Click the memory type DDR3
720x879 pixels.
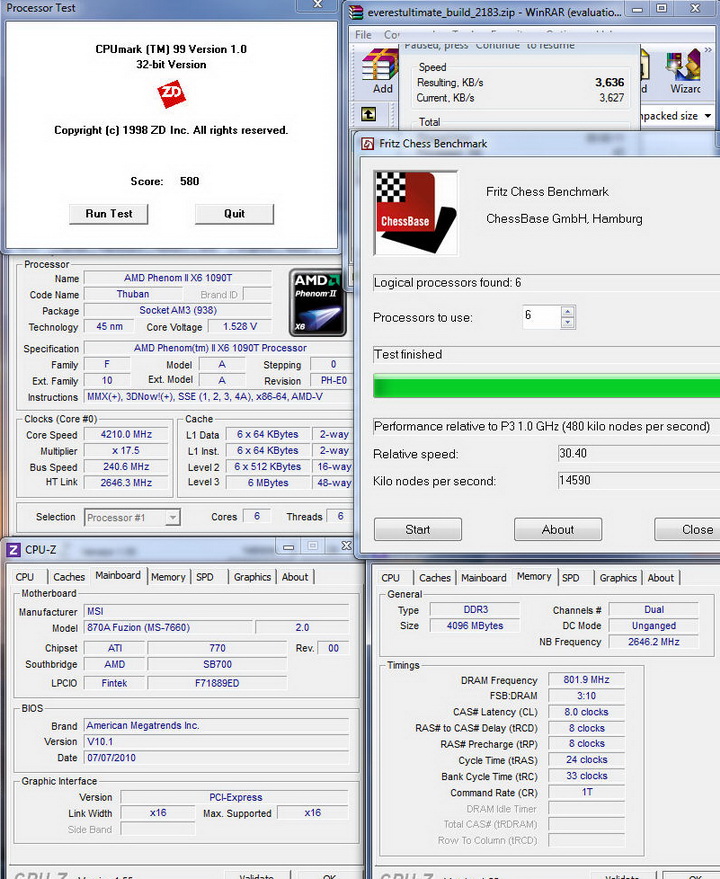(x=475, y=609)
